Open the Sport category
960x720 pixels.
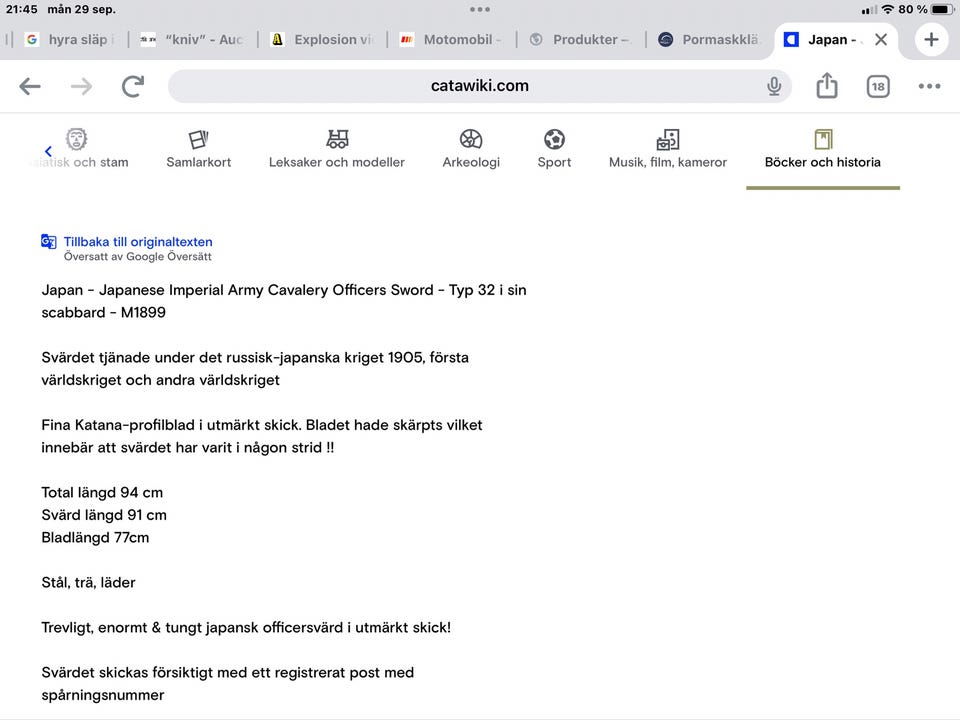pos(554,149)
